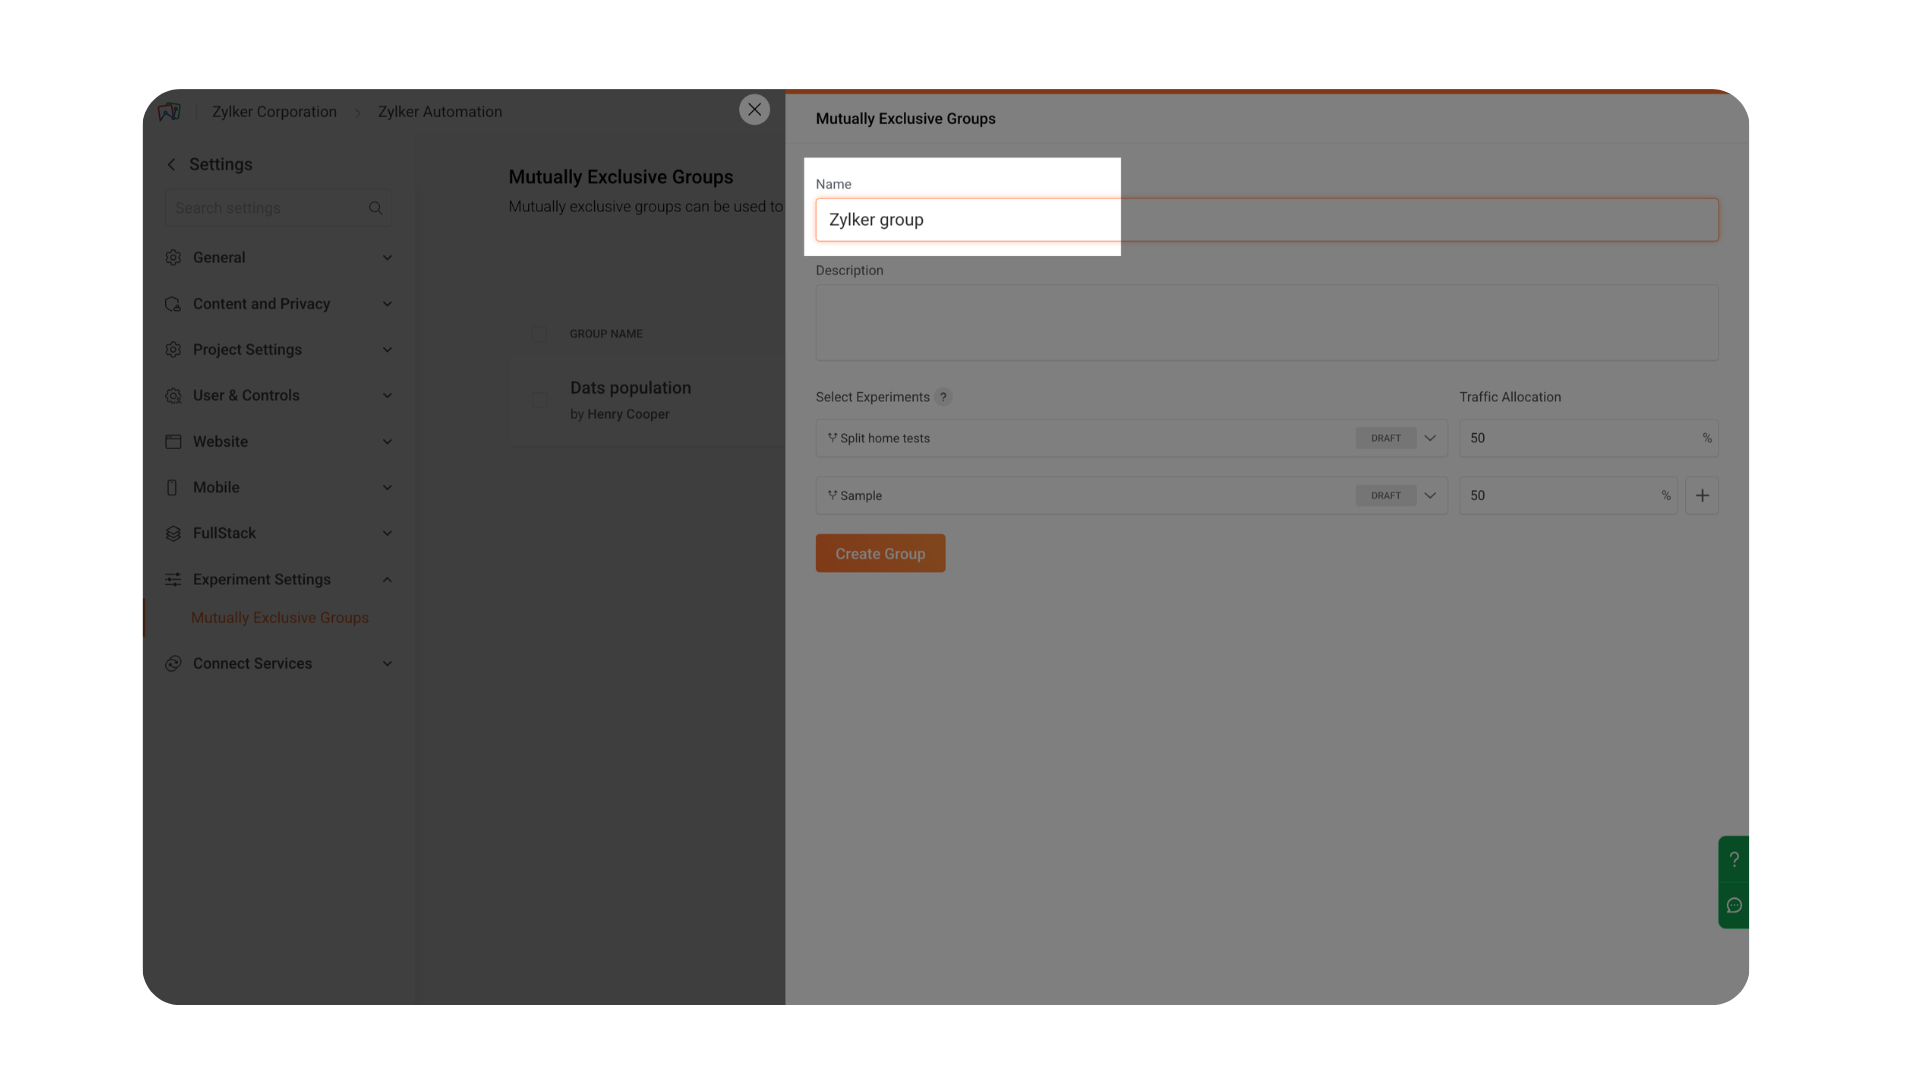Open the Split home tests experiment dropdown
Image resolution: width=1920 pixels, height=1080 pixels.
tap(1430, 438)
